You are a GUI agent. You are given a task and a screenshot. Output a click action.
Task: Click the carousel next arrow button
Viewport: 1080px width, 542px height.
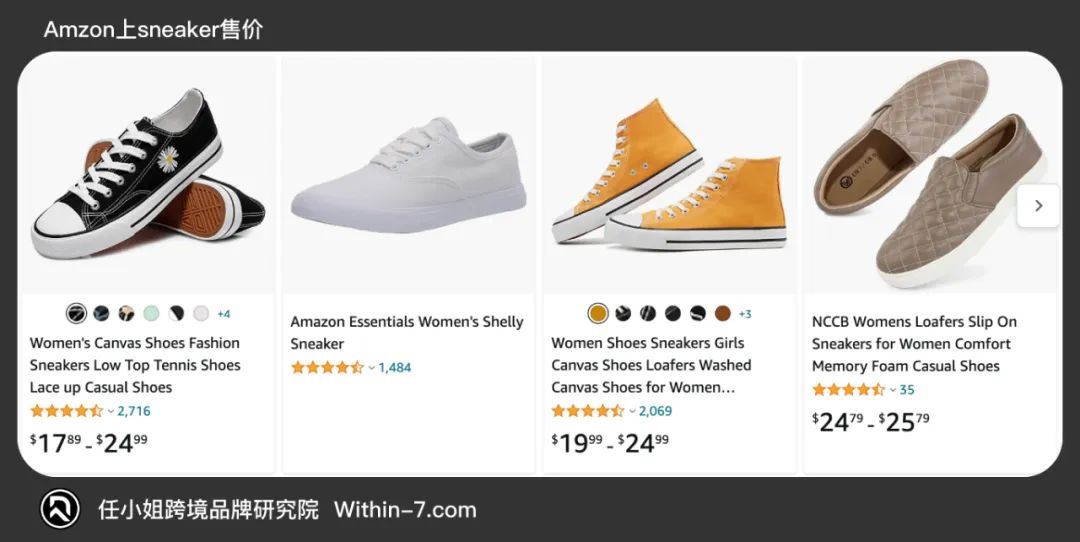point(1038,205)
